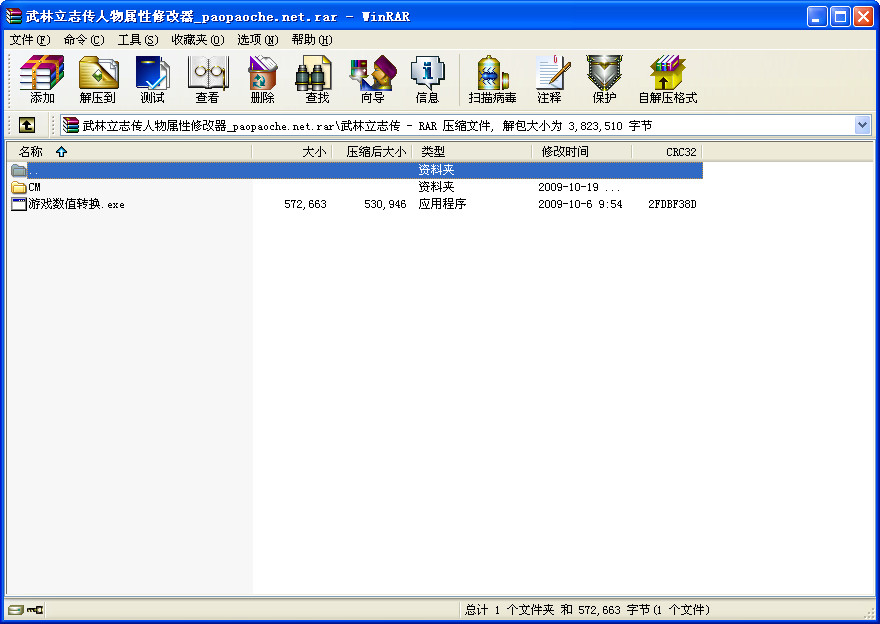This screenshot has height=624, width=880.
Task: Click the date 2009-10-6 9:54
Action: point(580,204)
